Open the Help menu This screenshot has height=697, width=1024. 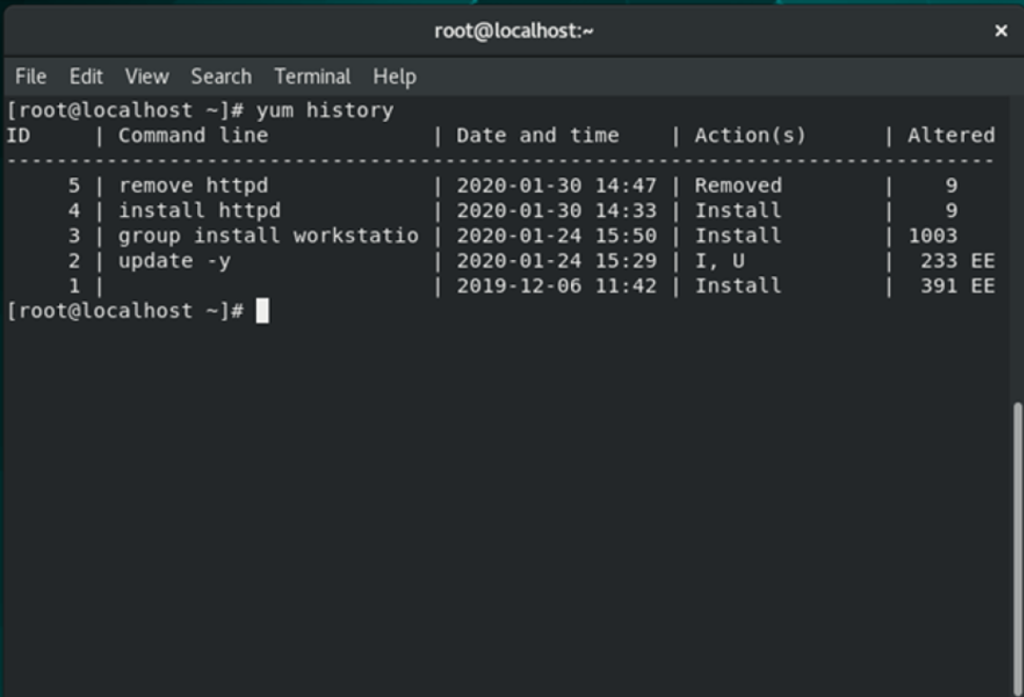tap(393, 76)
